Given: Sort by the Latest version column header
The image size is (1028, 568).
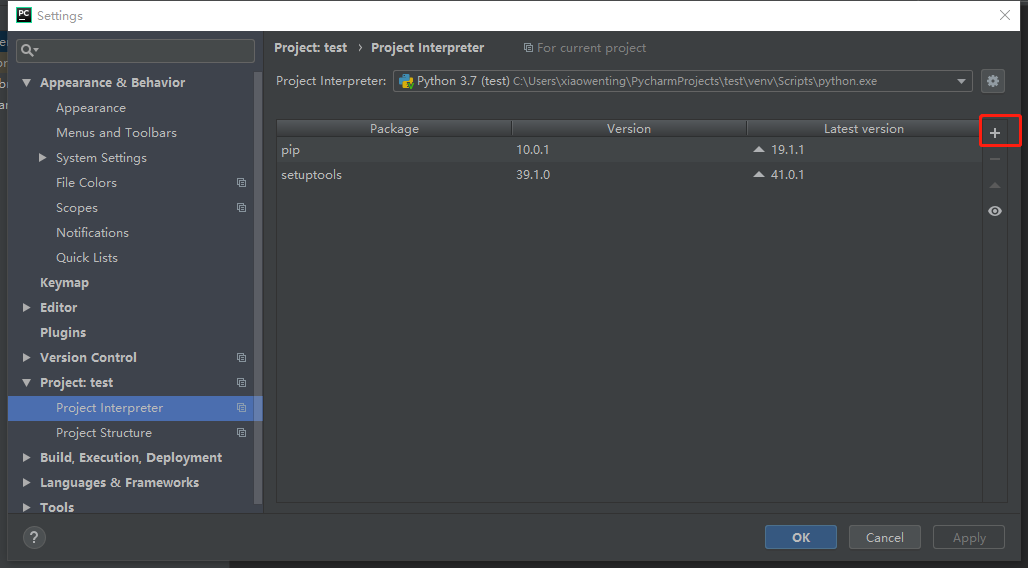Looking at the screenshot, I should 863,129.
